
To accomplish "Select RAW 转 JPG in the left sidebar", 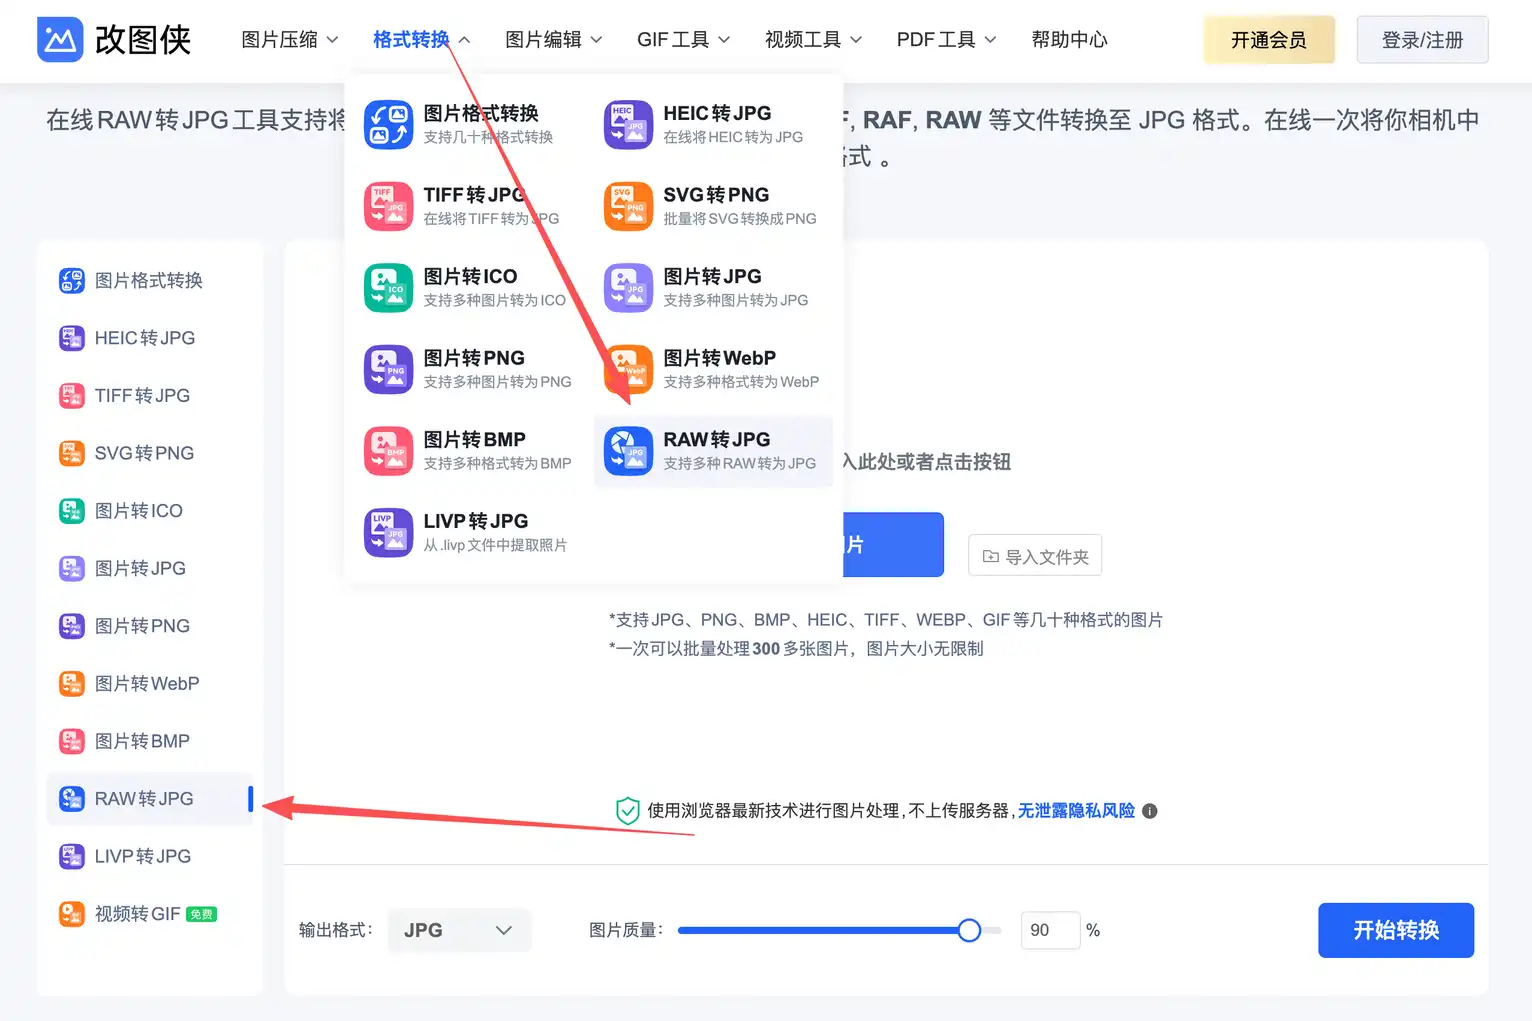I will (142, 798).
